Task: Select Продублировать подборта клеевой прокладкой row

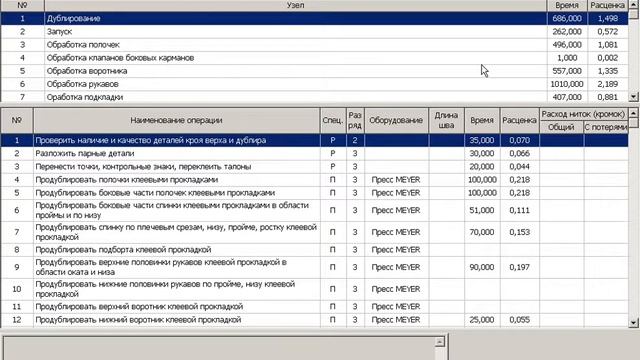Action: pyautogui.click(x=314, y=249)
